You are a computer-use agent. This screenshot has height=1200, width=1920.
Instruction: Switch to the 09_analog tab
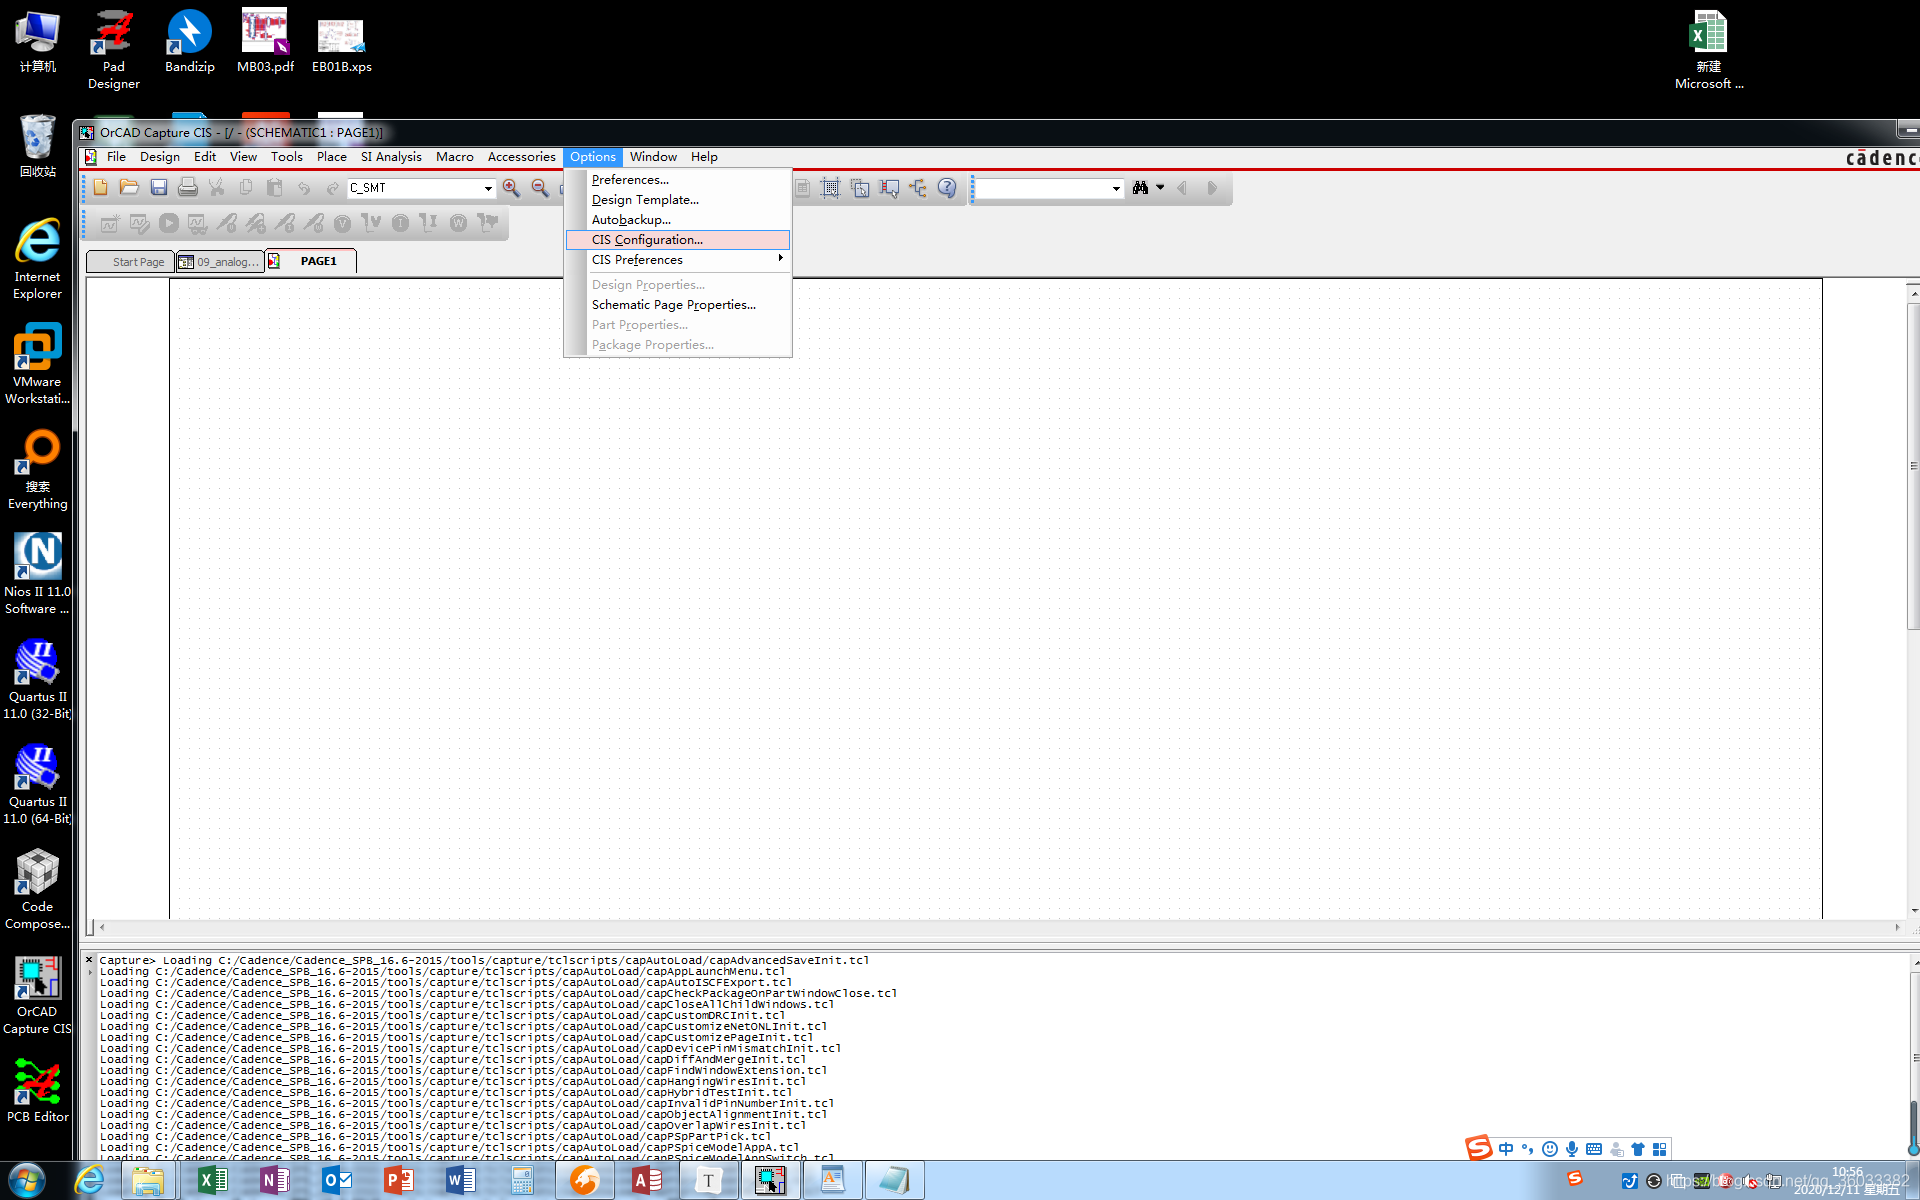click(x=220, y=262)
